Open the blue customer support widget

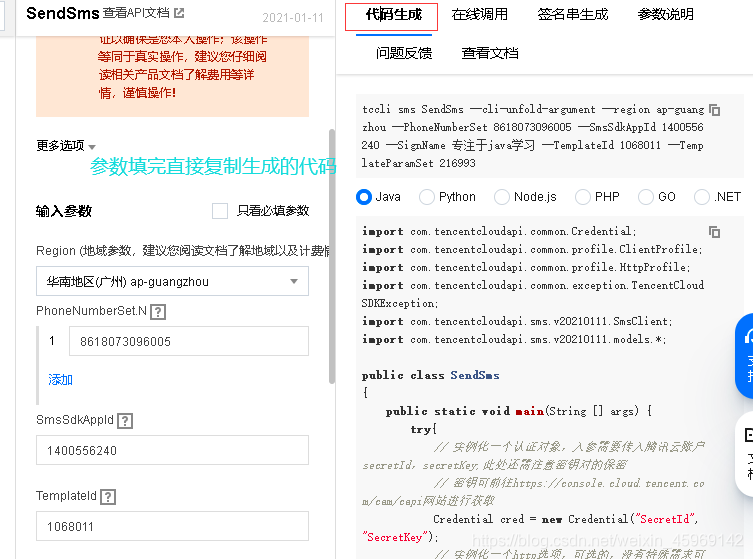(x=744, y=355)
